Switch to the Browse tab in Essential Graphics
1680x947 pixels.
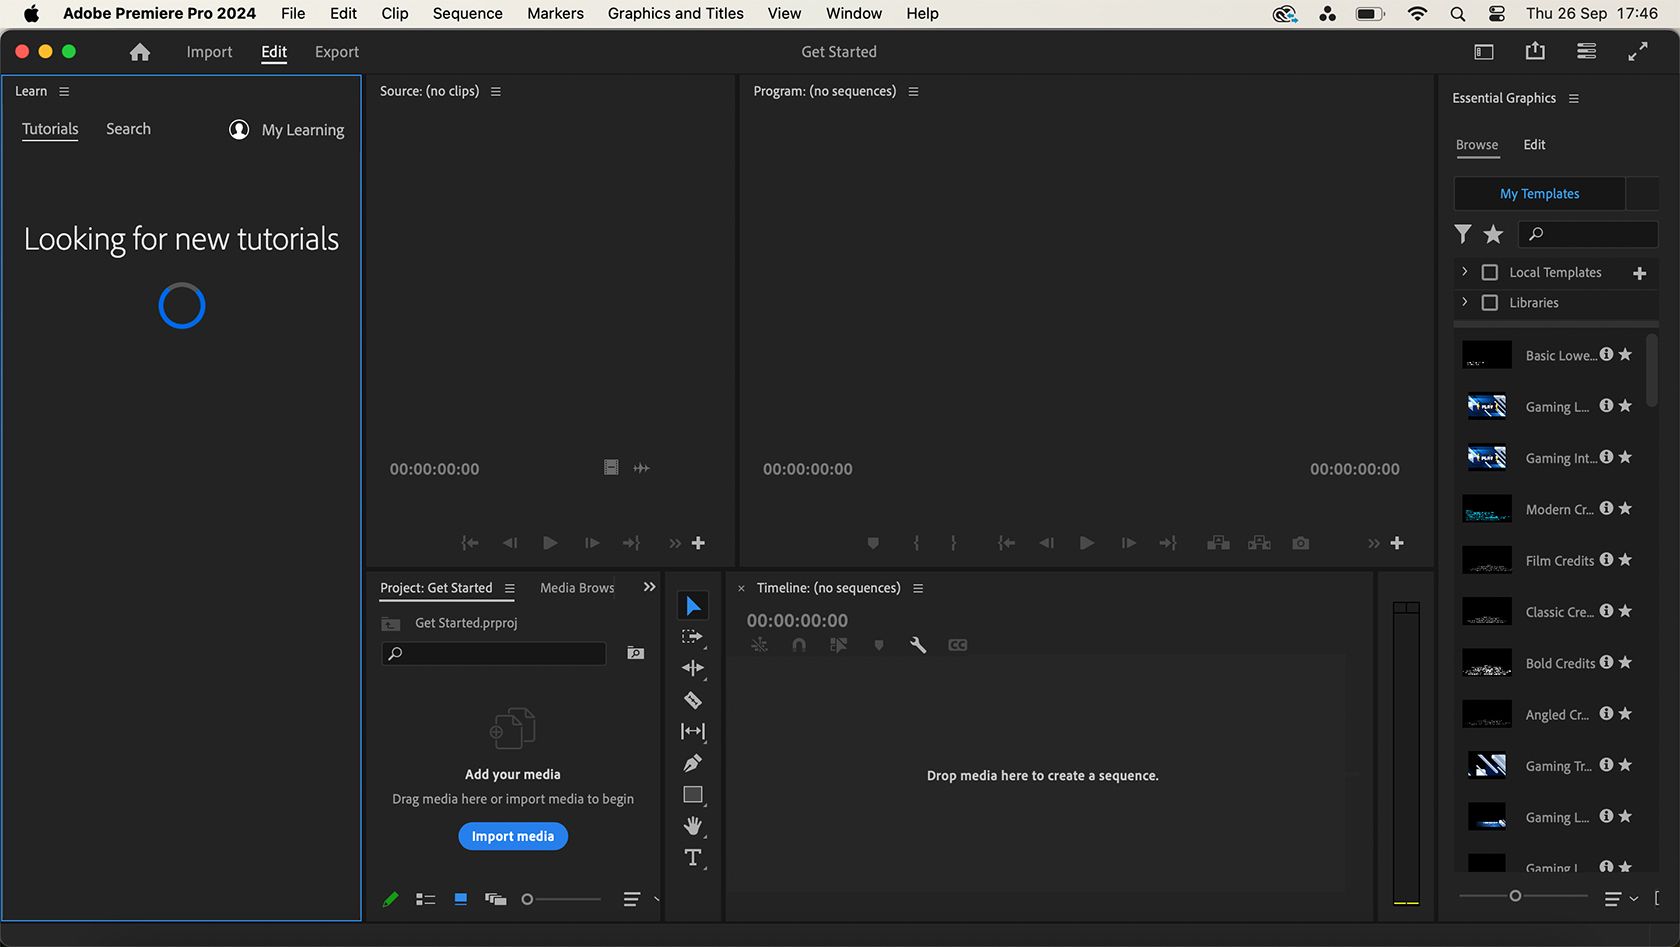pyautogui.click(x=1477, y=145)
